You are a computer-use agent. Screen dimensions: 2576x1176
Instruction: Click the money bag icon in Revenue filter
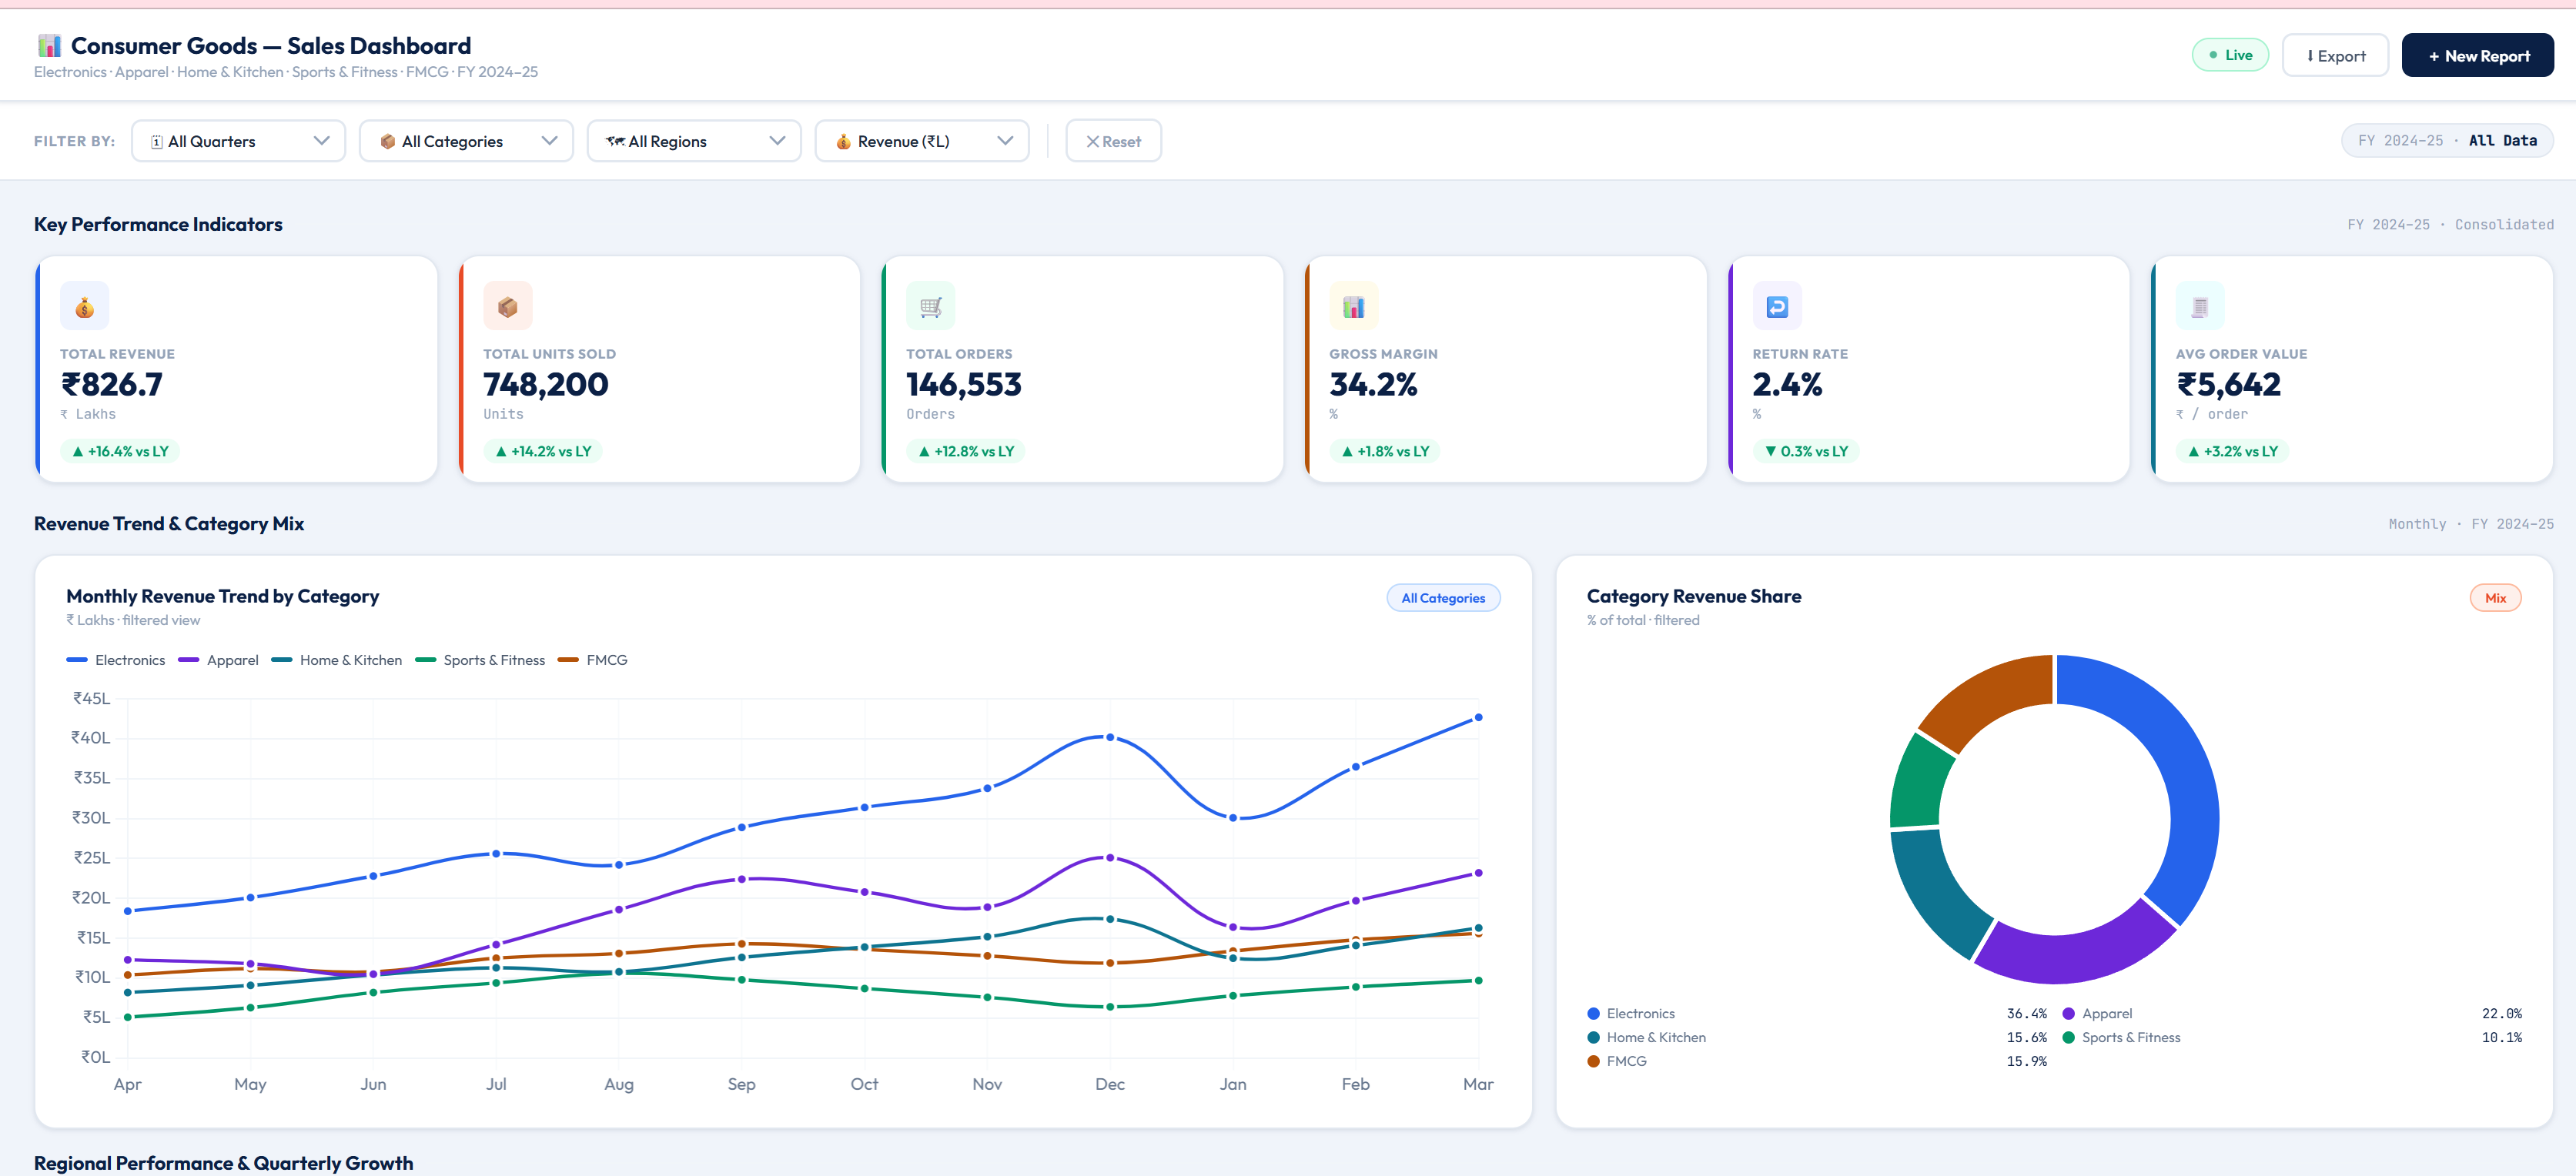point(843,142)
